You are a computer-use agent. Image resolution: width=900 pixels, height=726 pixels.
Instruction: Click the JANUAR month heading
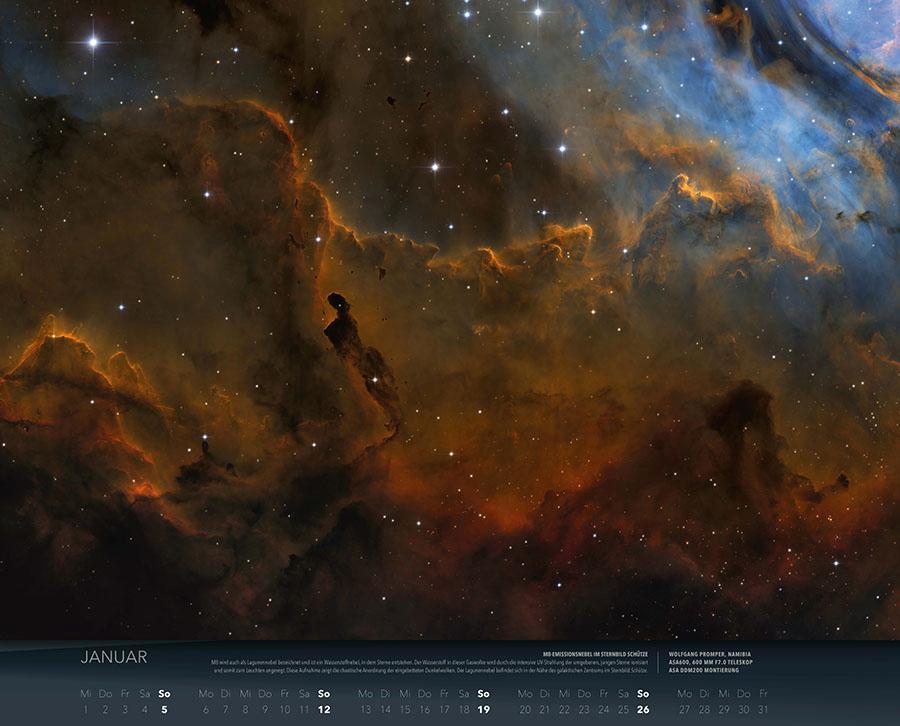[x=114, y=657]
